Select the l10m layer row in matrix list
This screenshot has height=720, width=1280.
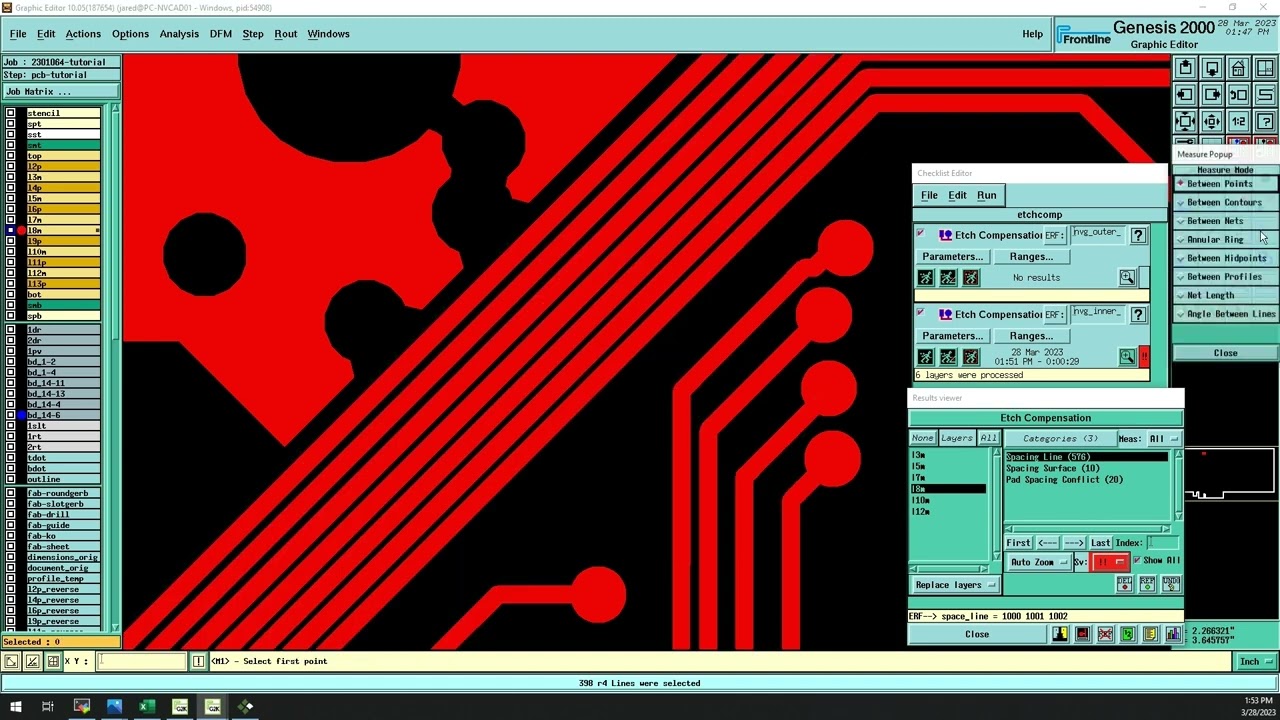[63, 252]
